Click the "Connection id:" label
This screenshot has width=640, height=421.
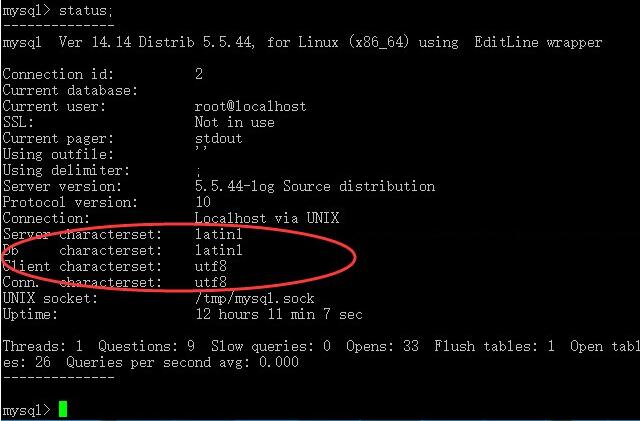click(x=58, y=74)
